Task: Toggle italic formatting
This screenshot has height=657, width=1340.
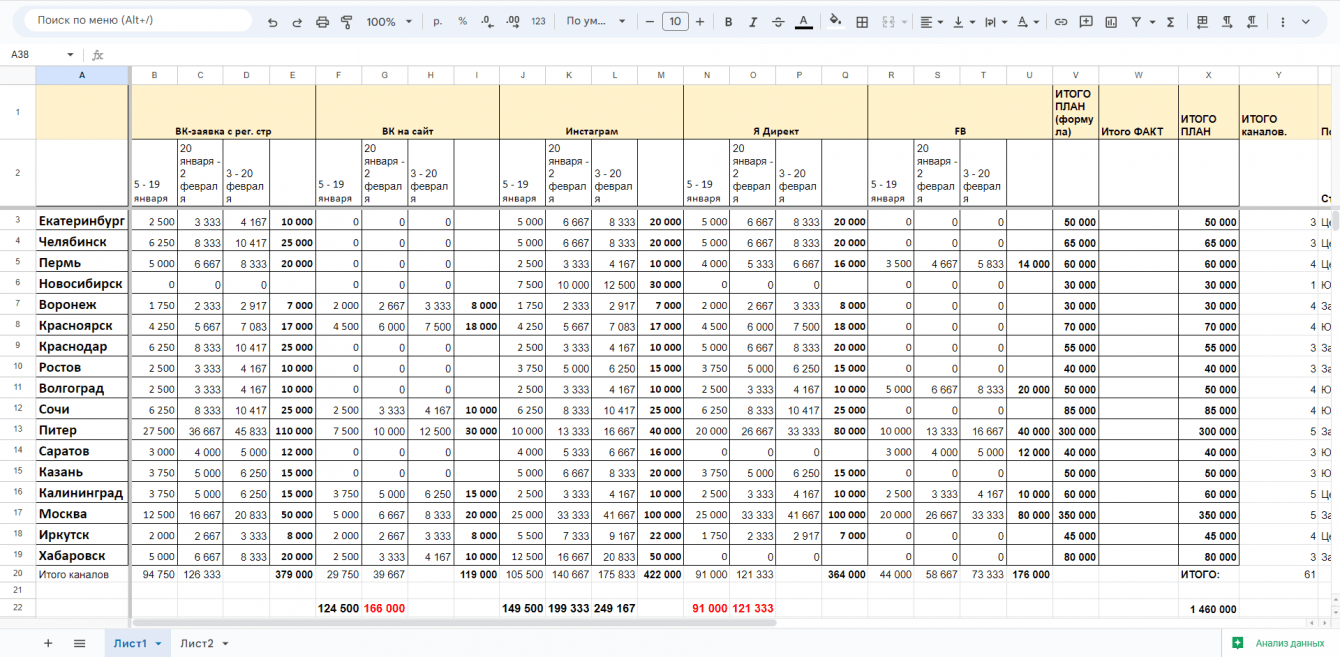Action: coord(753,22)
